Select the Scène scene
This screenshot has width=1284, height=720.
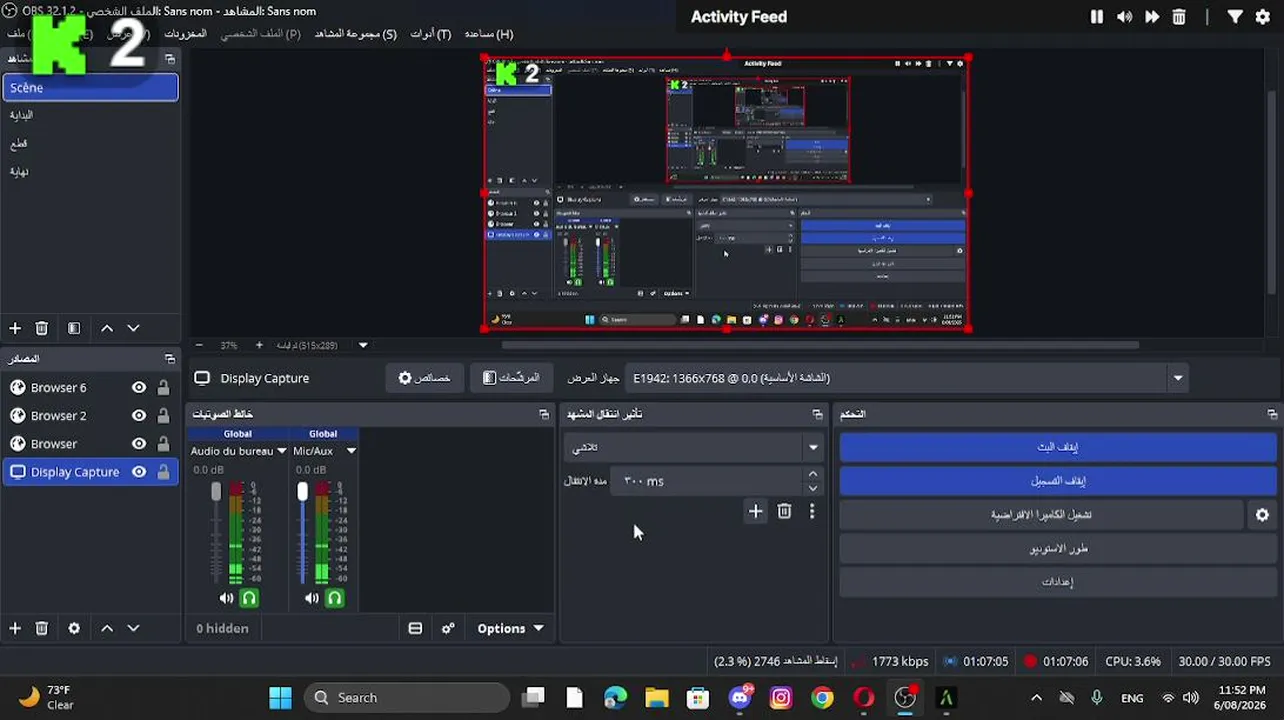tap(90, 87)
